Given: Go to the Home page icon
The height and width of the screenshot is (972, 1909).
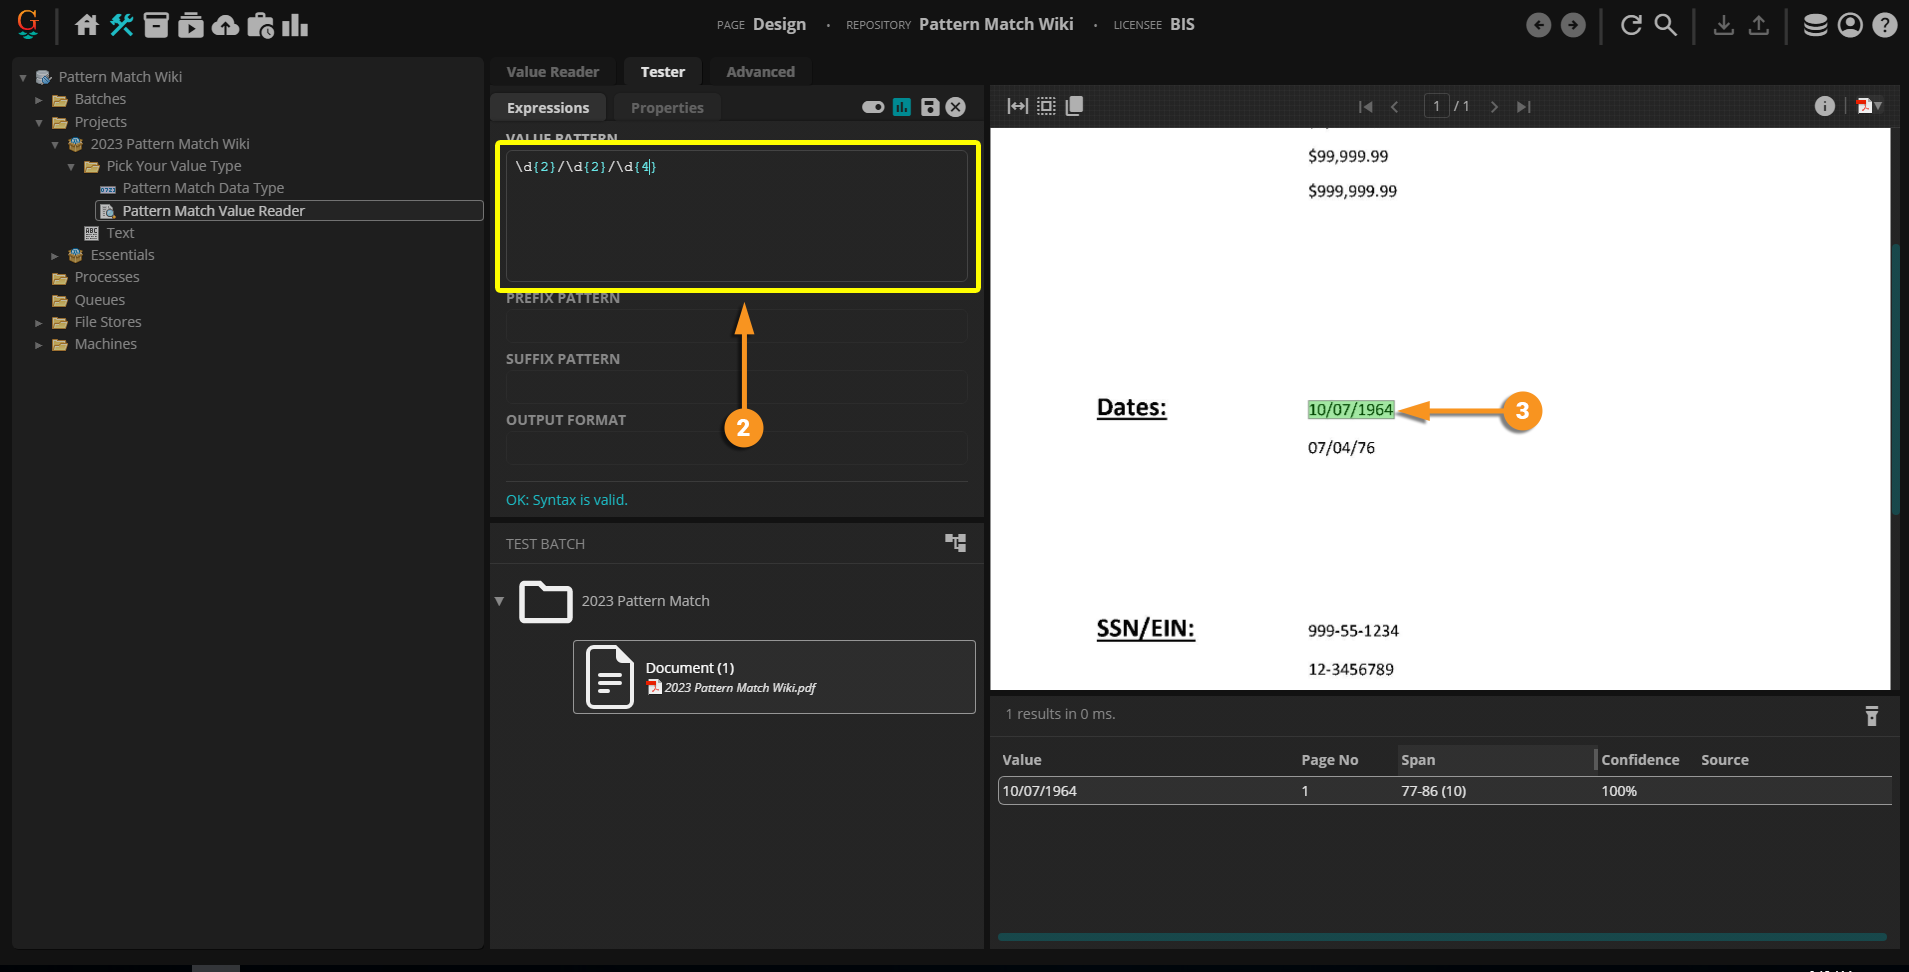Looking at the screenshot, I should 87,25.
